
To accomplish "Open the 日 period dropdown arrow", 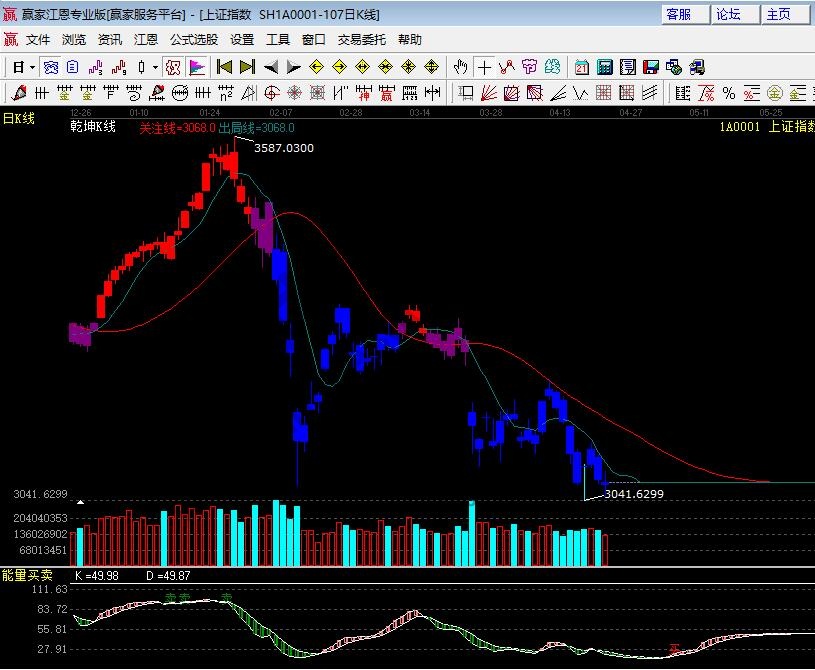I will [x=32, y=67].
